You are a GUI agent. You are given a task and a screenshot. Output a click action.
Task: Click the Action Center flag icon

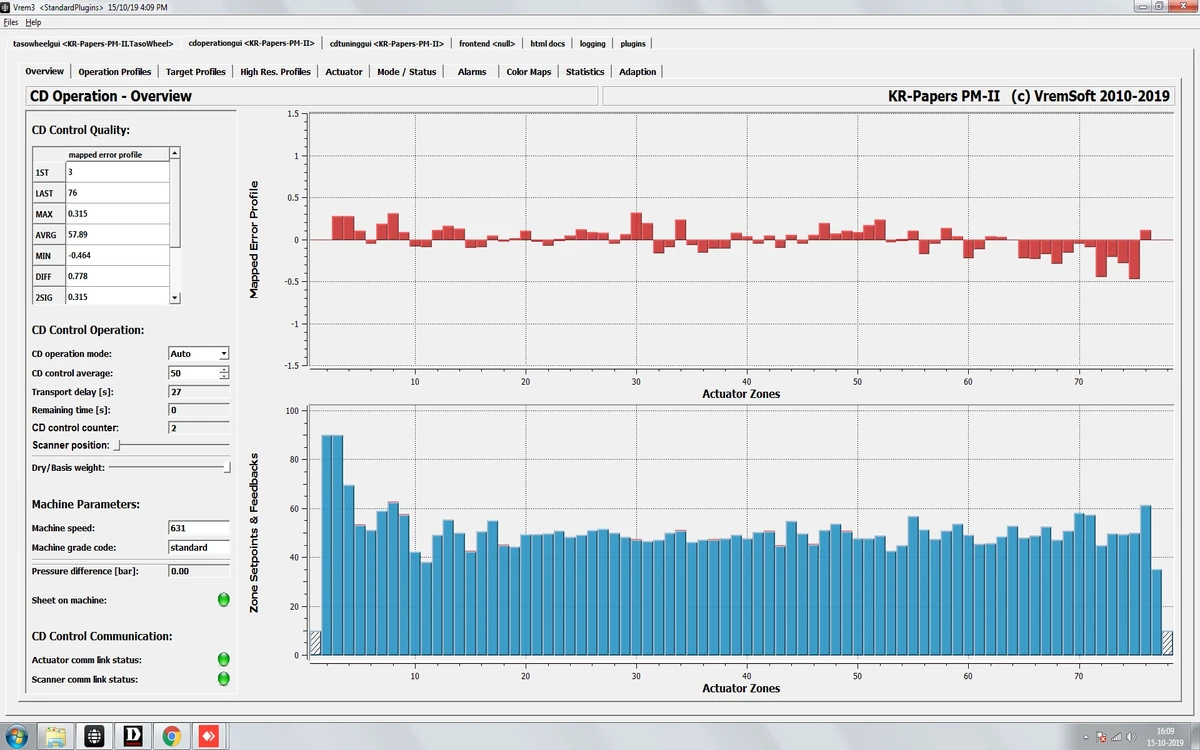(x=1101, y=737)
